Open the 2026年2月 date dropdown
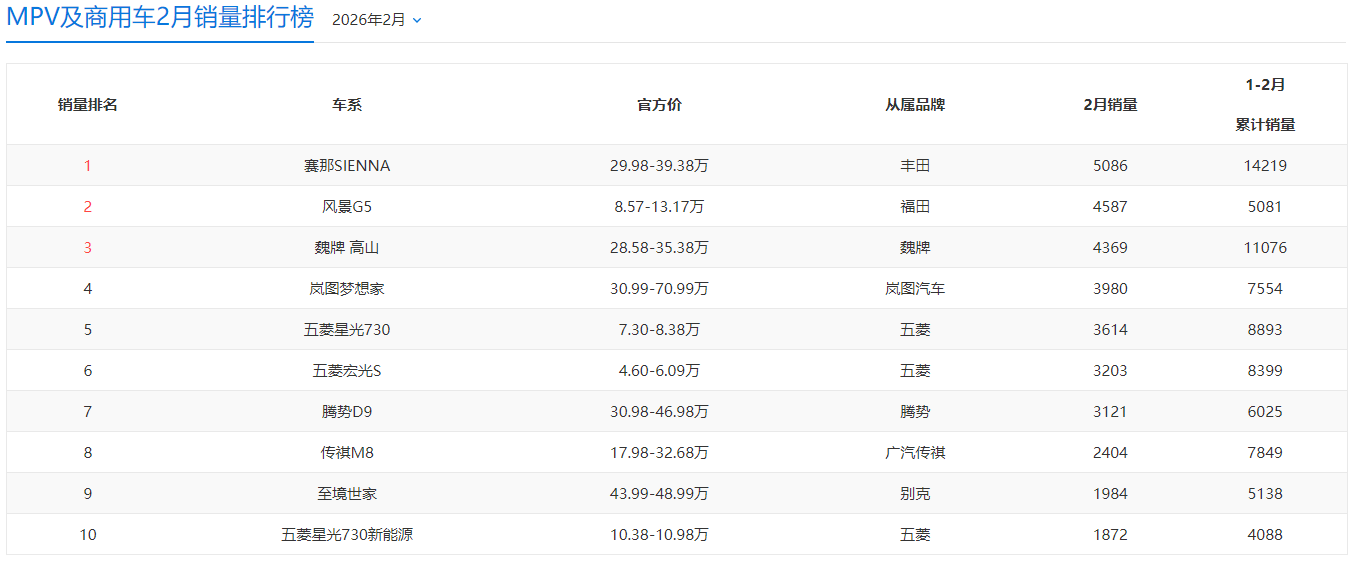Viewport: 1355px width, 561px height. (x=376, y=20)
